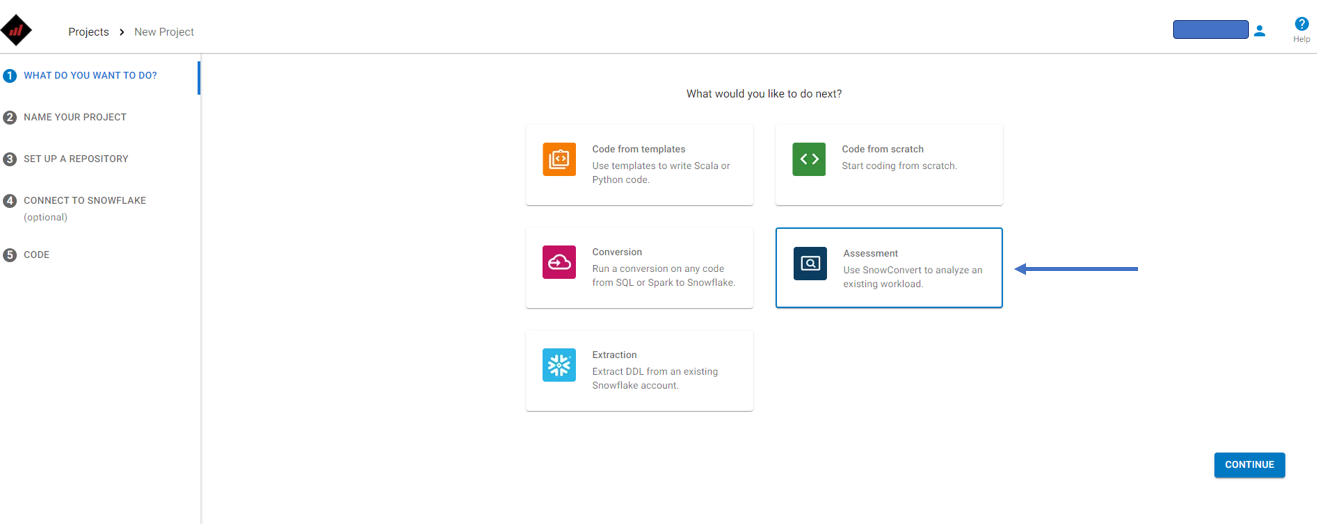Click 'What would you like to do next?' heading
The height and width of the screenshot is (524, 1317).
(x=764, y=94)
